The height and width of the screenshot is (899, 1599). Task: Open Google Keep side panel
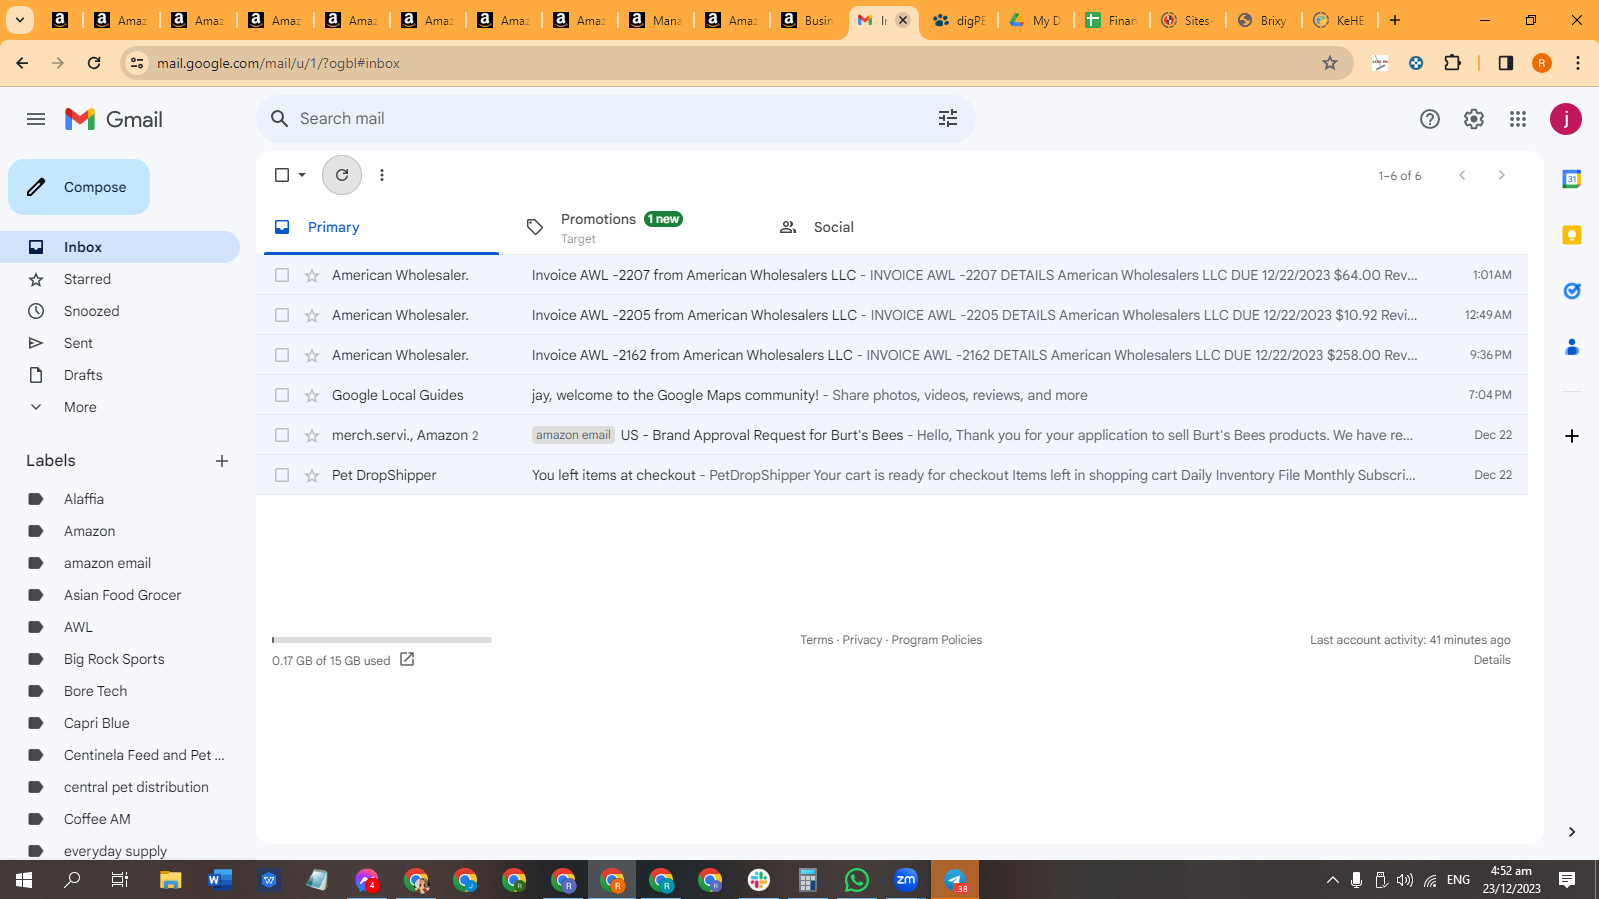1572,235
